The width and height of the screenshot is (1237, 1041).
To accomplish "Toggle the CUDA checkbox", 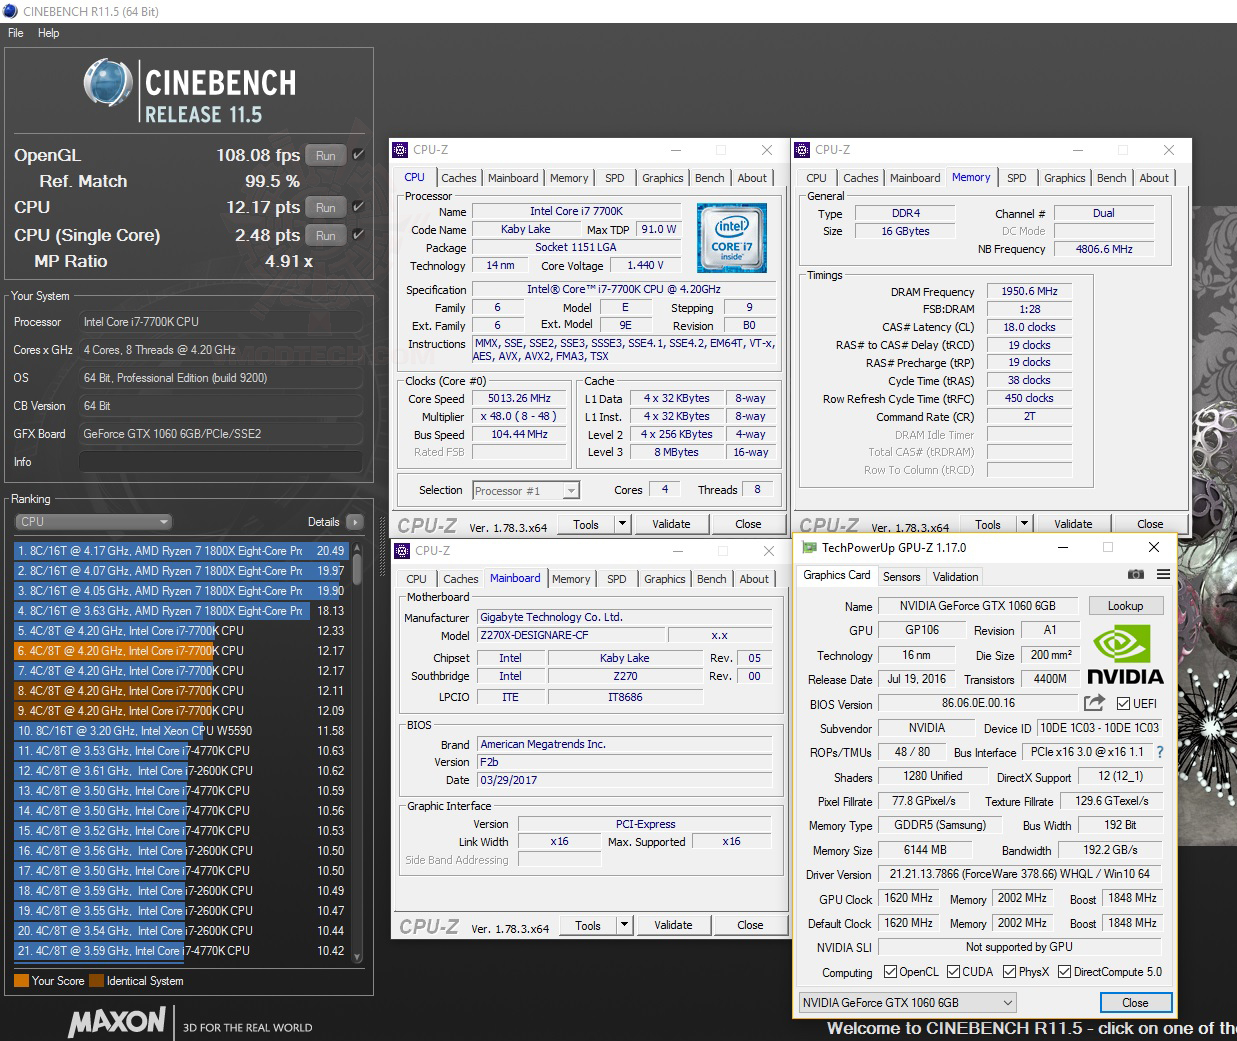I will click(954, 972).
